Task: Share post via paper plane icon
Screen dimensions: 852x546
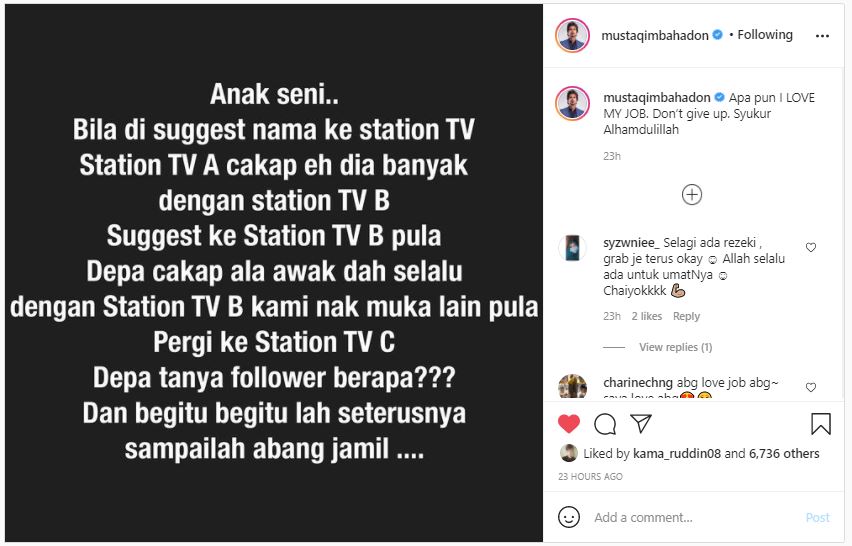Action: 641,424
